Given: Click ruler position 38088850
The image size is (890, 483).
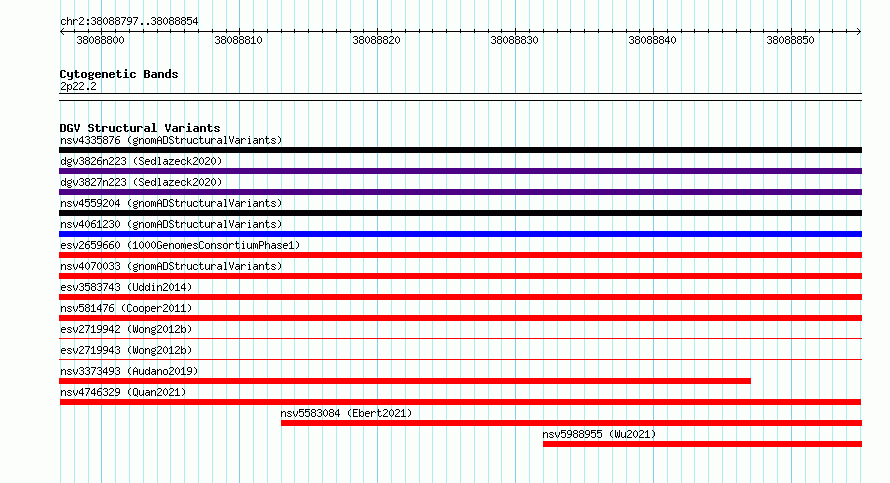Looking at the screenshot, I should pyautogui.click(x=790, y=40).
